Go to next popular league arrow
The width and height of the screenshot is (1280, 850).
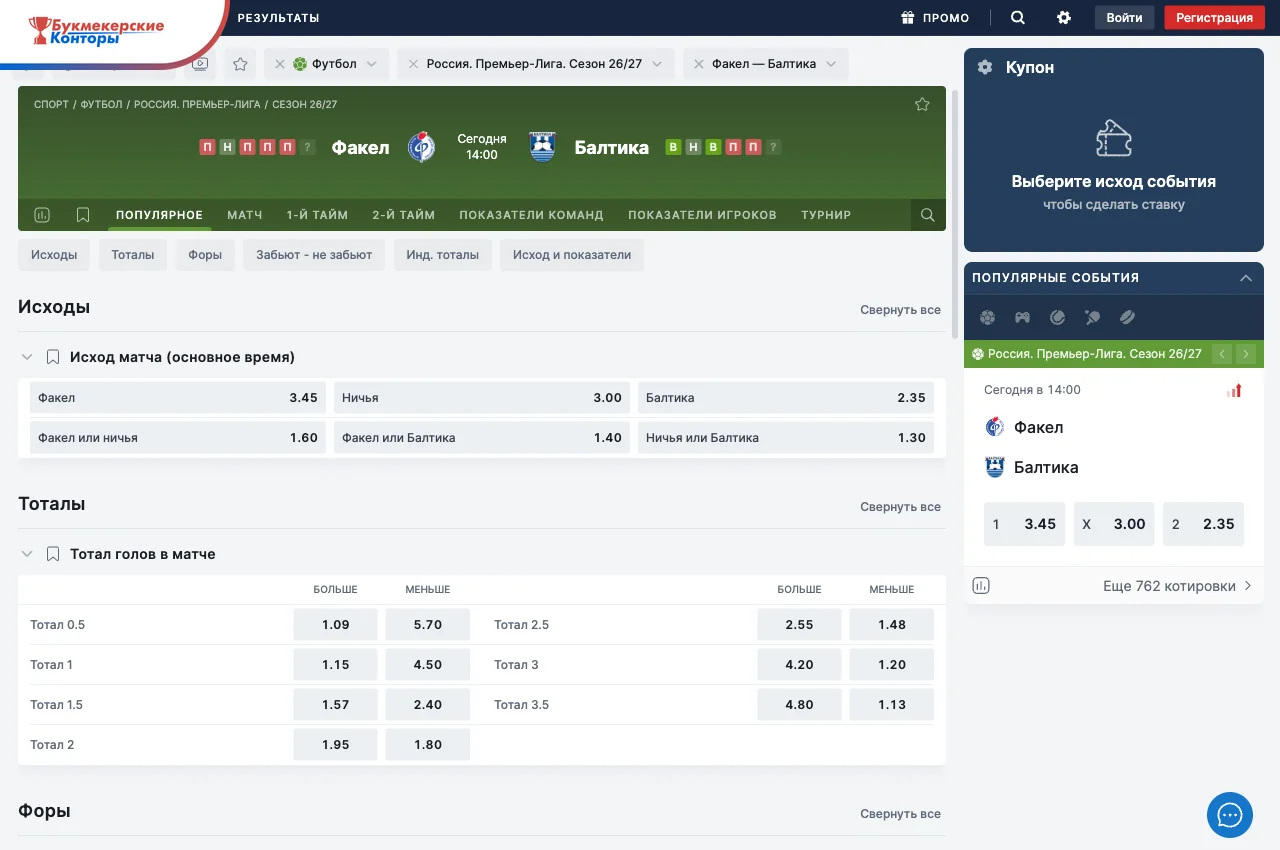coord(1245,354)
